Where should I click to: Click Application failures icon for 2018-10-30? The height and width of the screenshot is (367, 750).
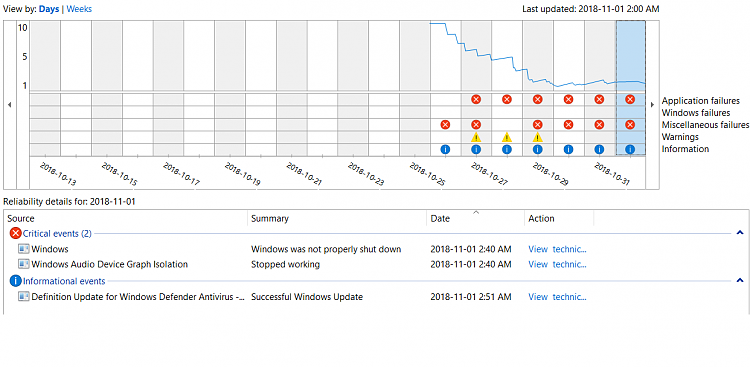pyautogui.click(x=568, y=100)
